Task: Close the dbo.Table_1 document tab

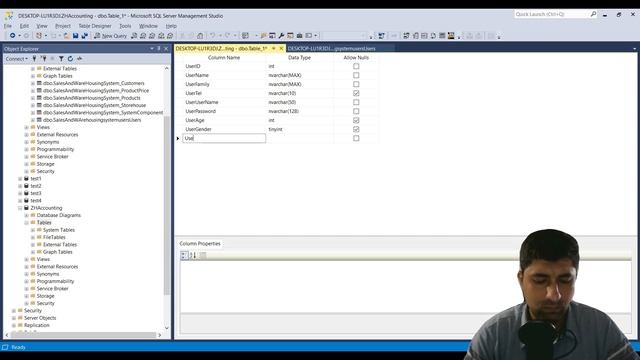Action: click(x=281, y=49)
